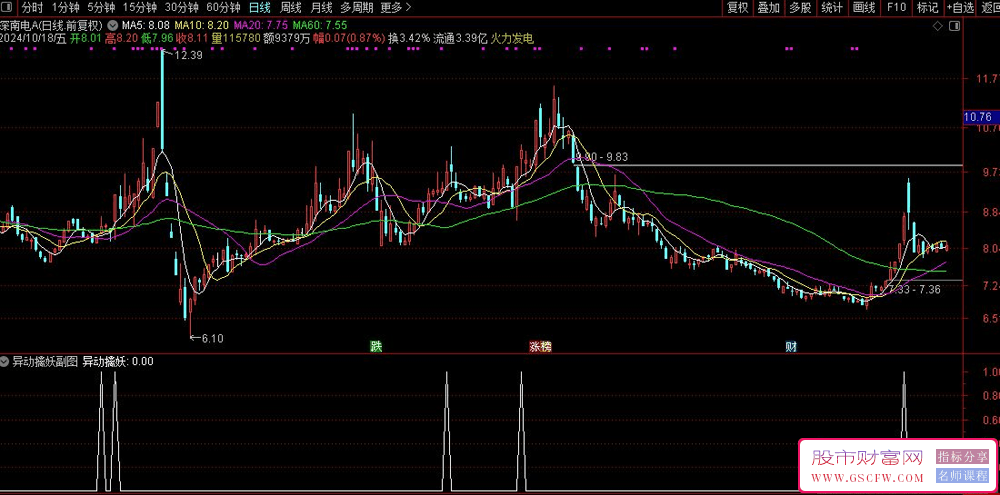Click the 收8.11 close price value
Image resolution: width=1000 pixels, height=495 pixels.
(192, 38)
